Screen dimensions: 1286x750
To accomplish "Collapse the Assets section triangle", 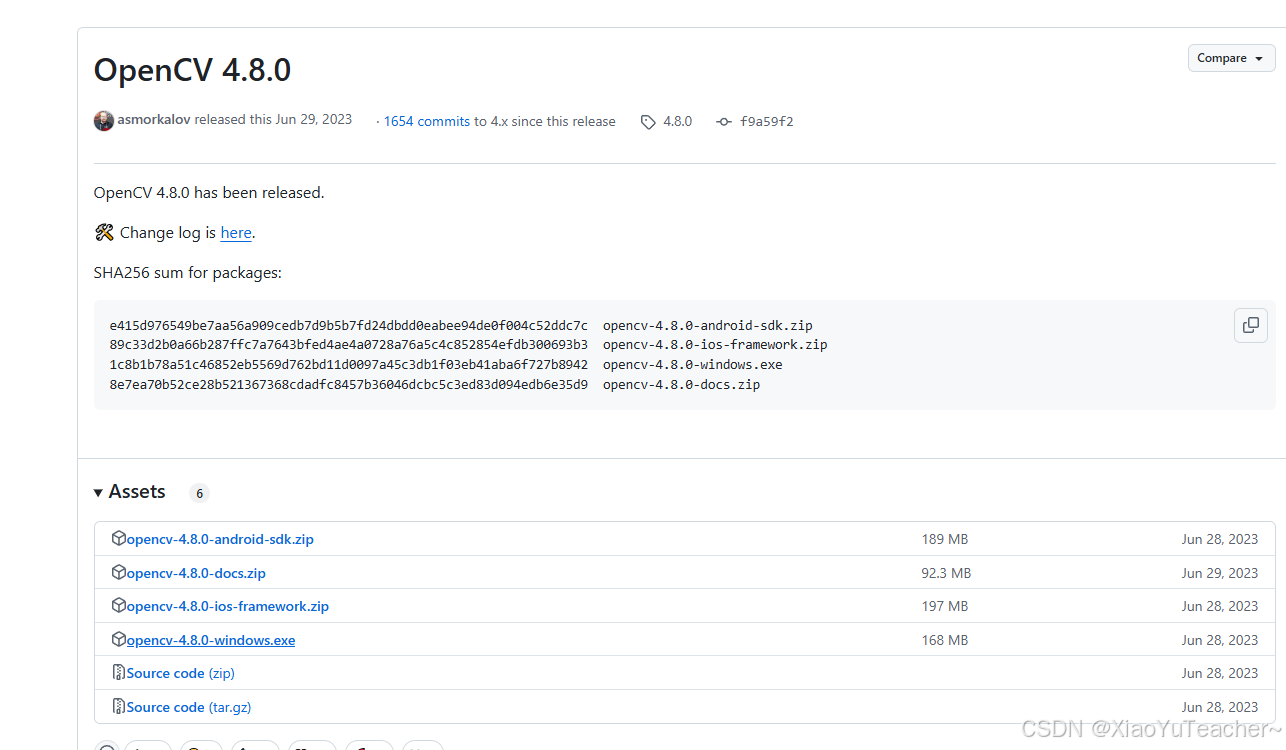I will 98,493.
